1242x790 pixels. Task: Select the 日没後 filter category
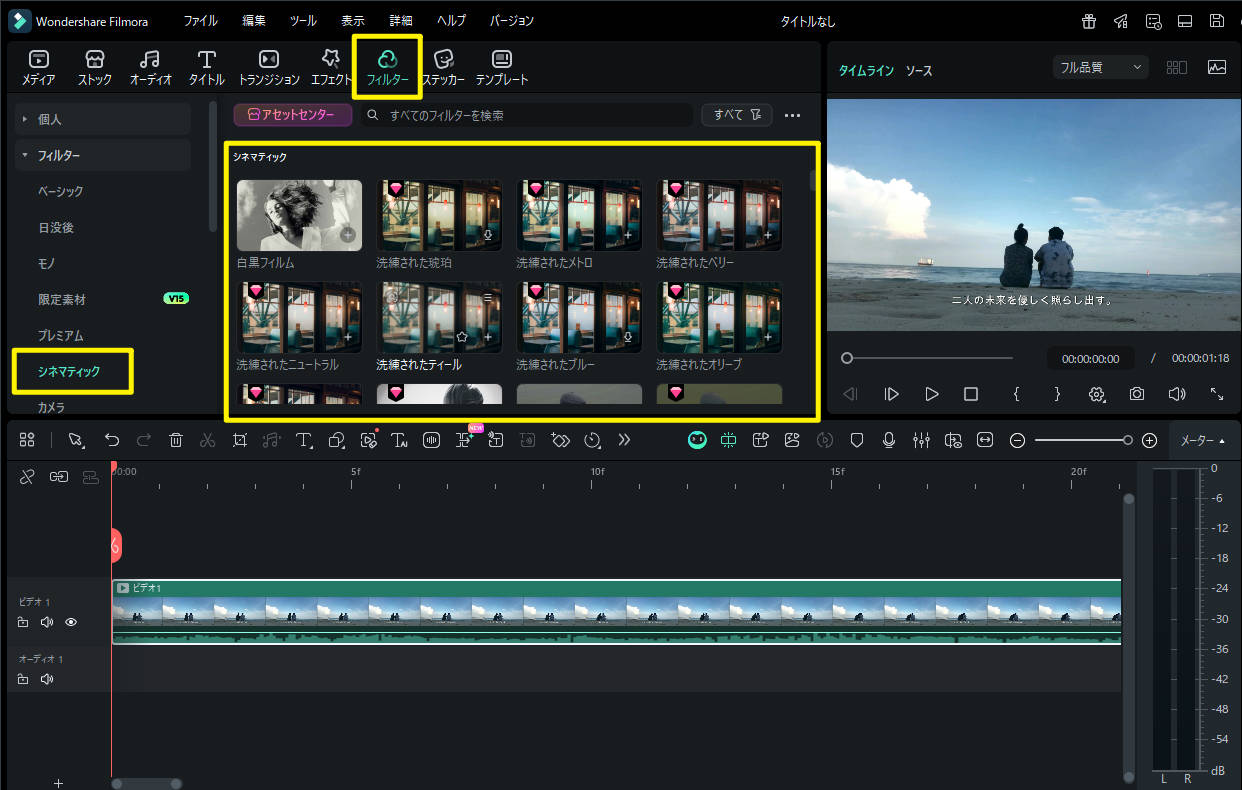[x=56, y=227]
